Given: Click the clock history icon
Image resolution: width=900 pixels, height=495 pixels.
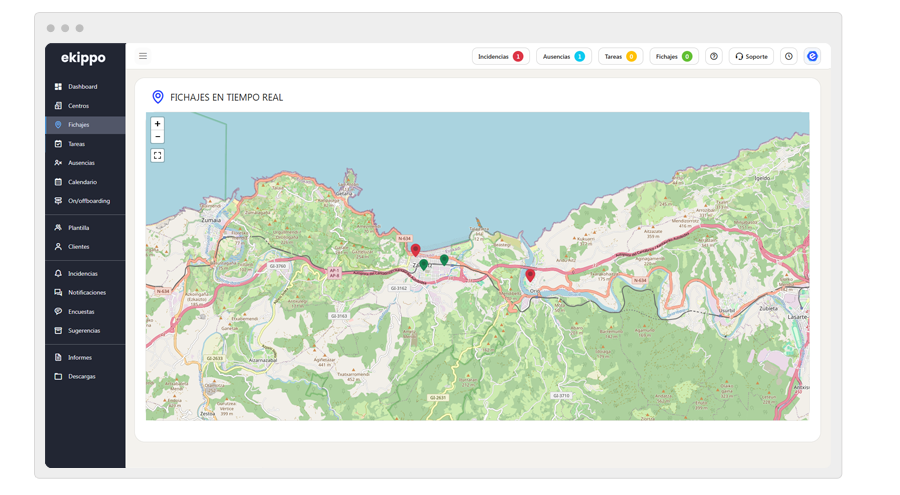Looking at the screenshot, I should [789, 57].
